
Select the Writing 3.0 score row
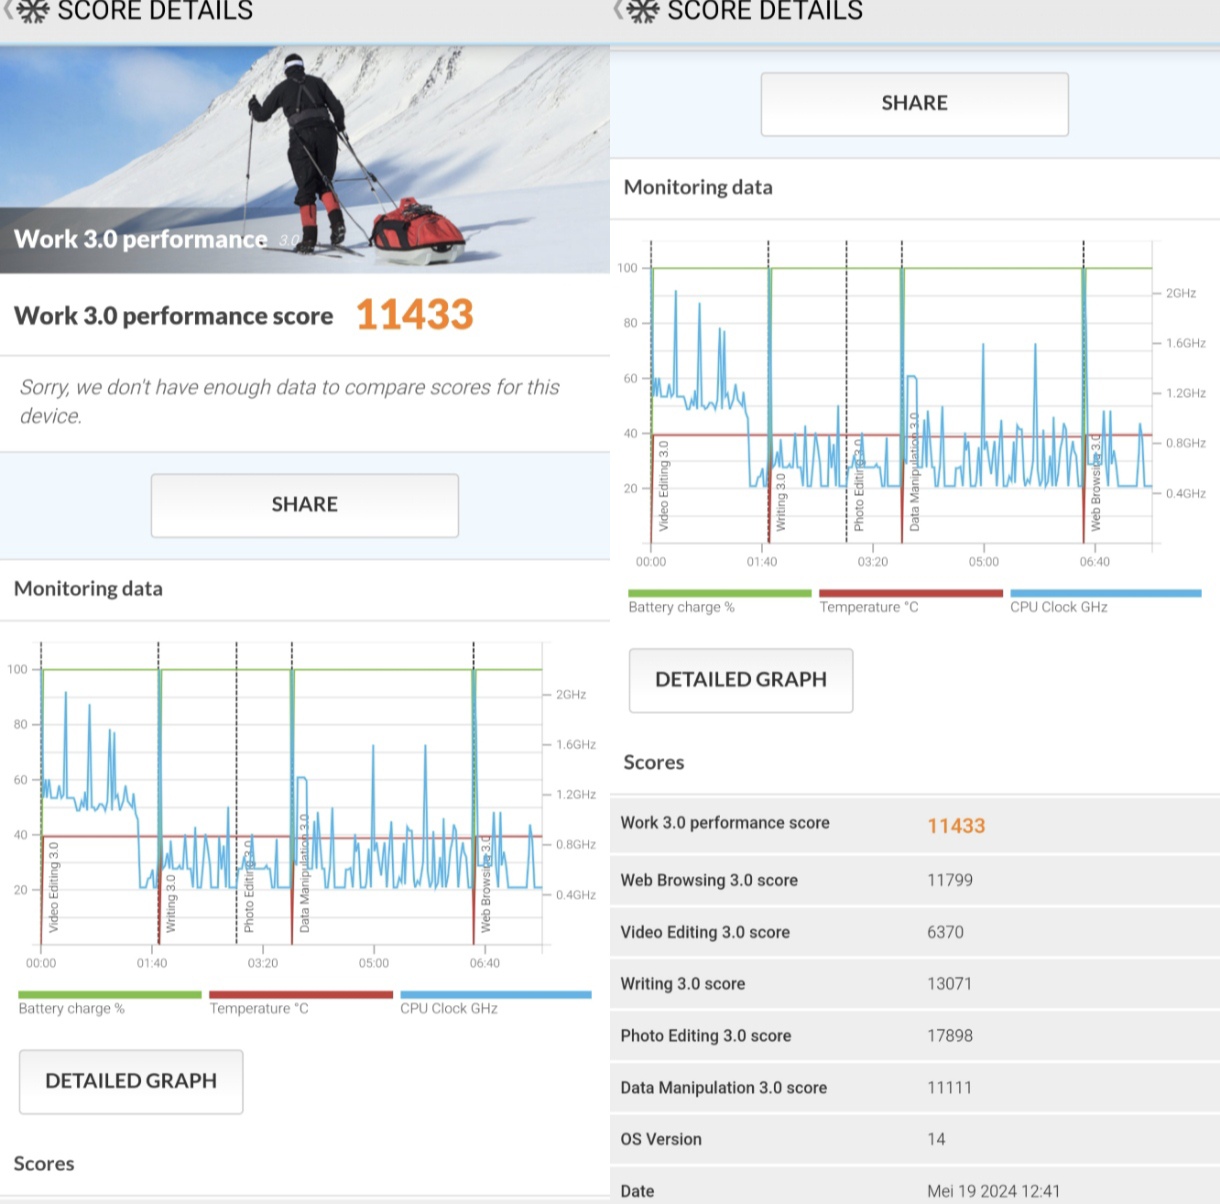pos(915,984)
